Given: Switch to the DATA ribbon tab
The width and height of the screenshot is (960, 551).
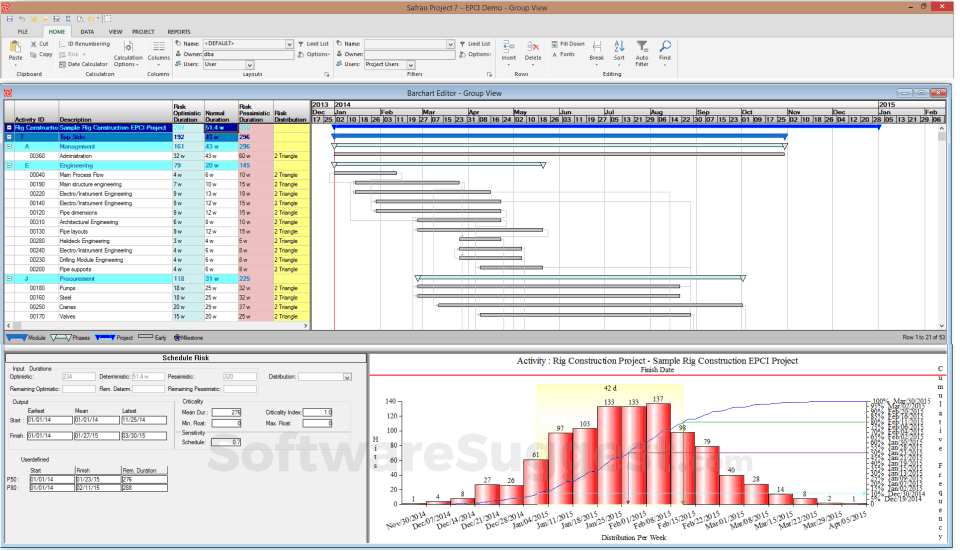Looking at the screenshot, I should click(88, 32).
